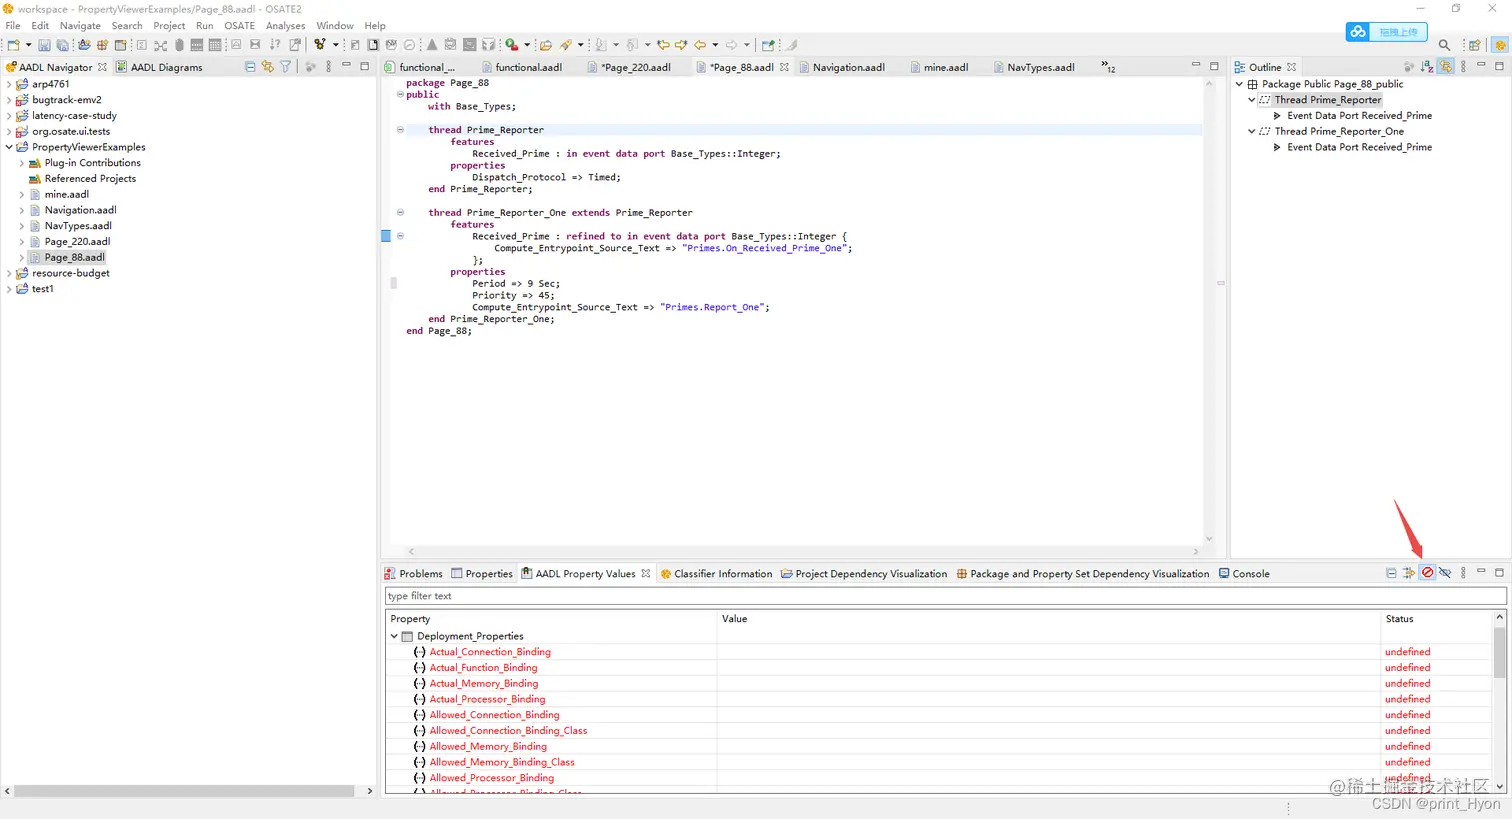Open AADL Navigator view menu (three dots)
Viewport: 1512px width, 819px height.
329,67
